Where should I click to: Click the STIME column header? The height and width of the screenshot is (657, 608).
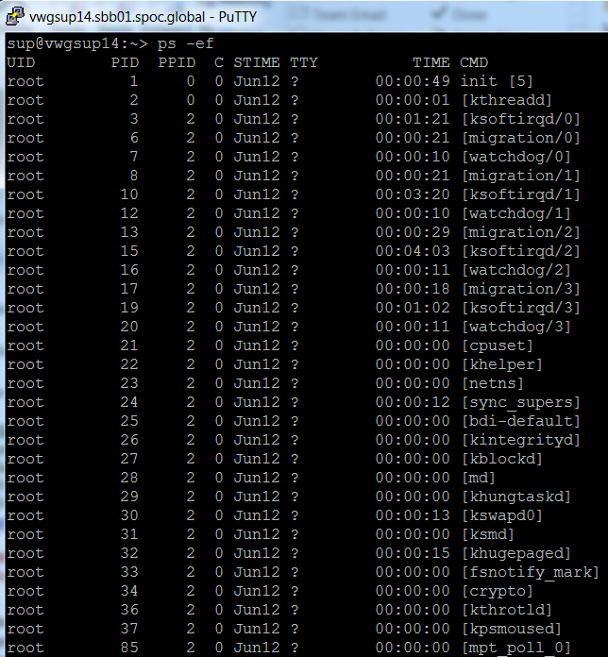256,62
